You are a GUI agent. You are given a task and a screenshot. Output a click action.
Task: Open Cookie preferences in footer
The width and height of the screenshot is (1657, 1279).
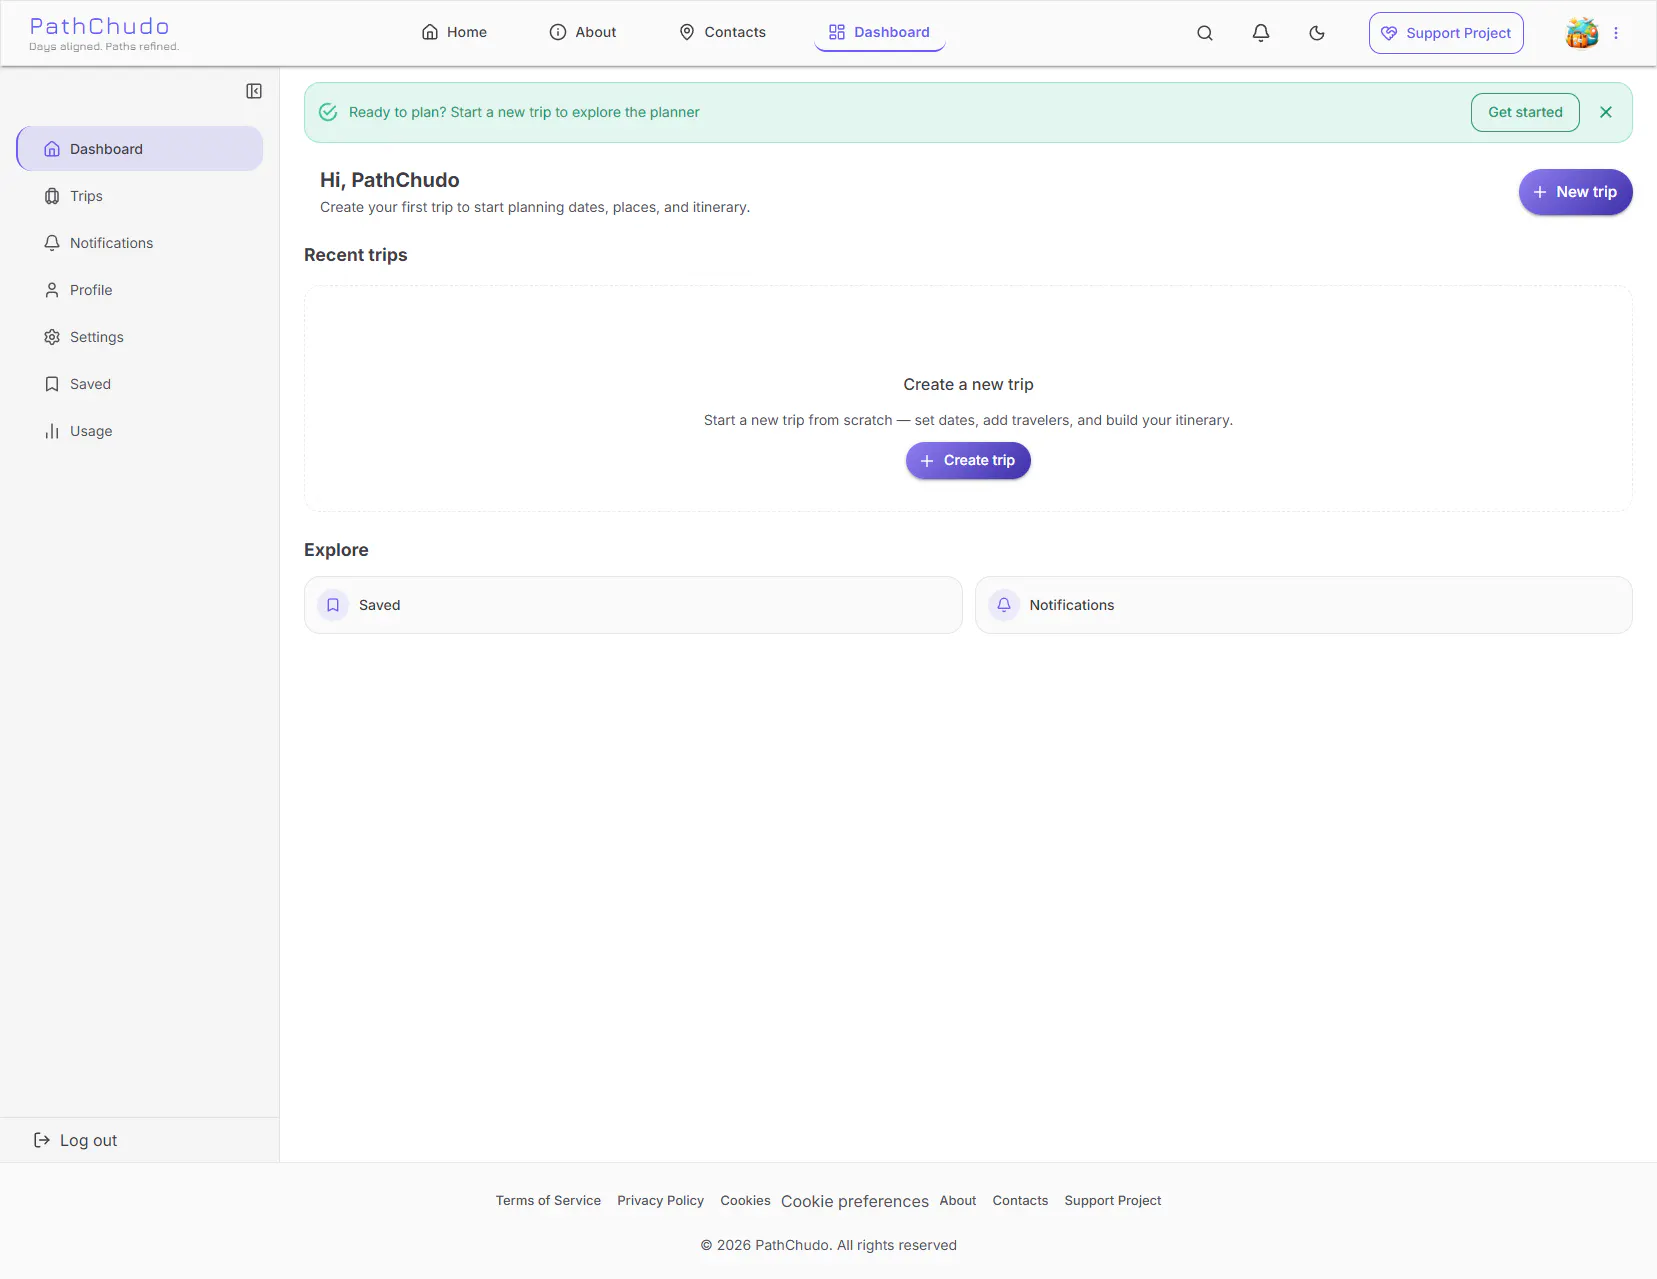point(855,1201)
